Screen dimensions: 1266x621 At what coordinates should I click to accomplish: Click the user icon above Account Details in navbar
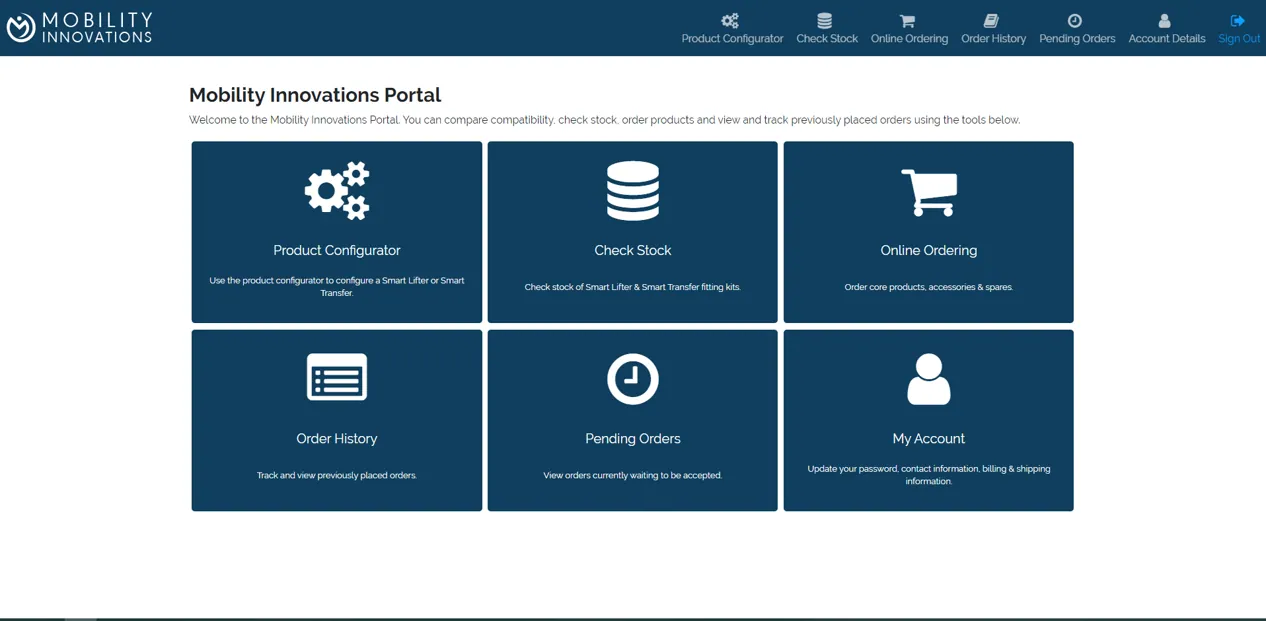click(1165, 21)
